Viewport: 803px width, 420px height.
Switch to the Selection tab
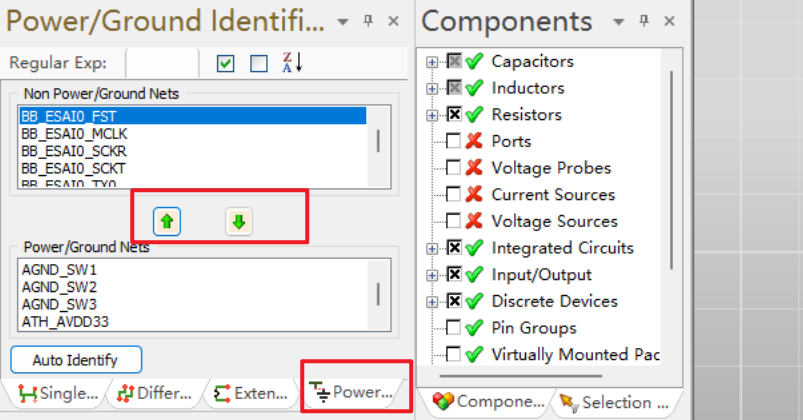617,403
